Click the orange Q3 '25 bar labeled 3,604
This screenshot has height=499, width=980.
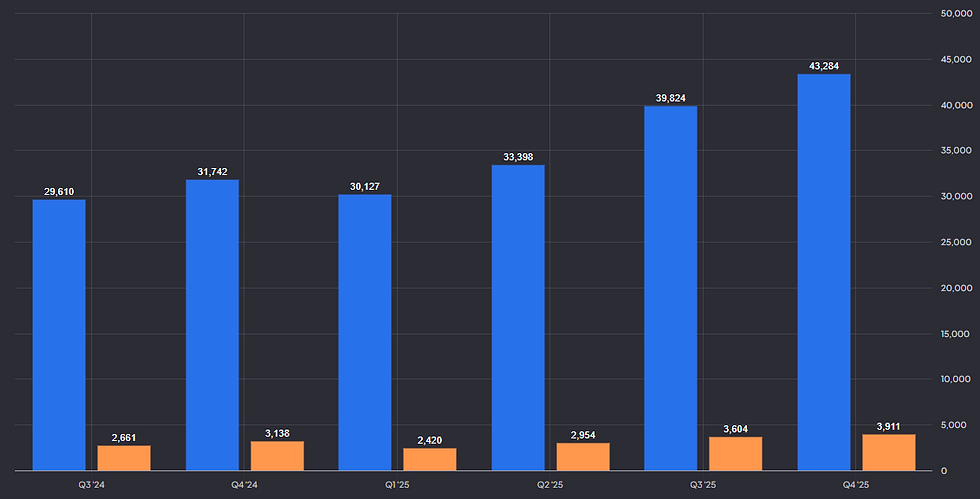(x=736, y=453)
